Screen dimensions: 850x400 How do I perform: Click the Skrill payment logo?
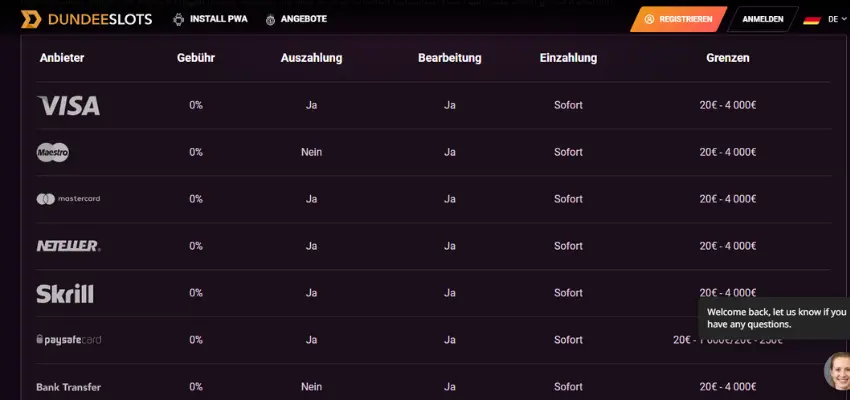pyautogui.click(x=65, y=293)
